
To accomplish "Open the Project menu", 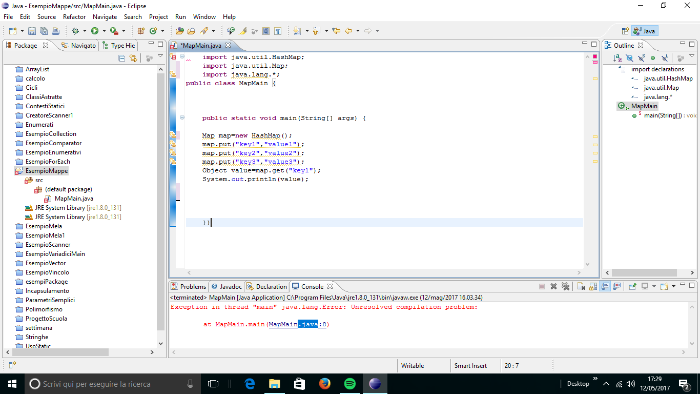I will click(x=158, y=17).
